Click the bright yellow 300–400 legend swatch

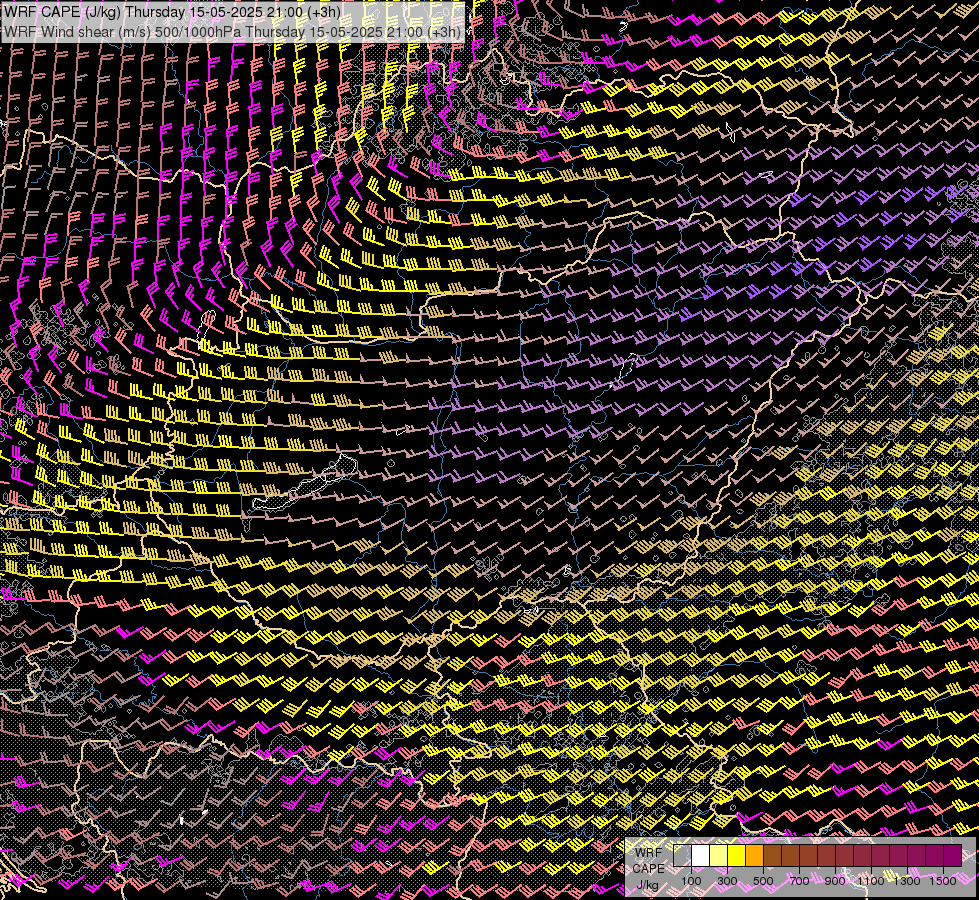[737, 855]
